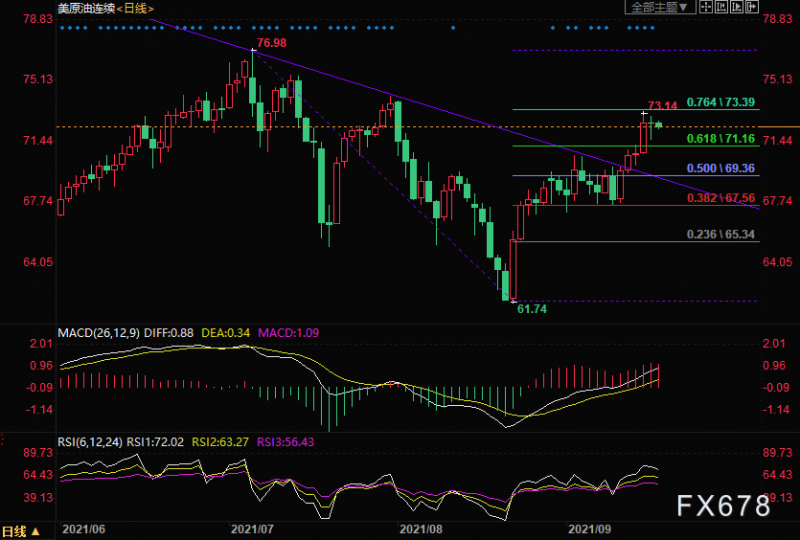Select the RSI(6,12,24) indicator label

click(x=90, y=442)
